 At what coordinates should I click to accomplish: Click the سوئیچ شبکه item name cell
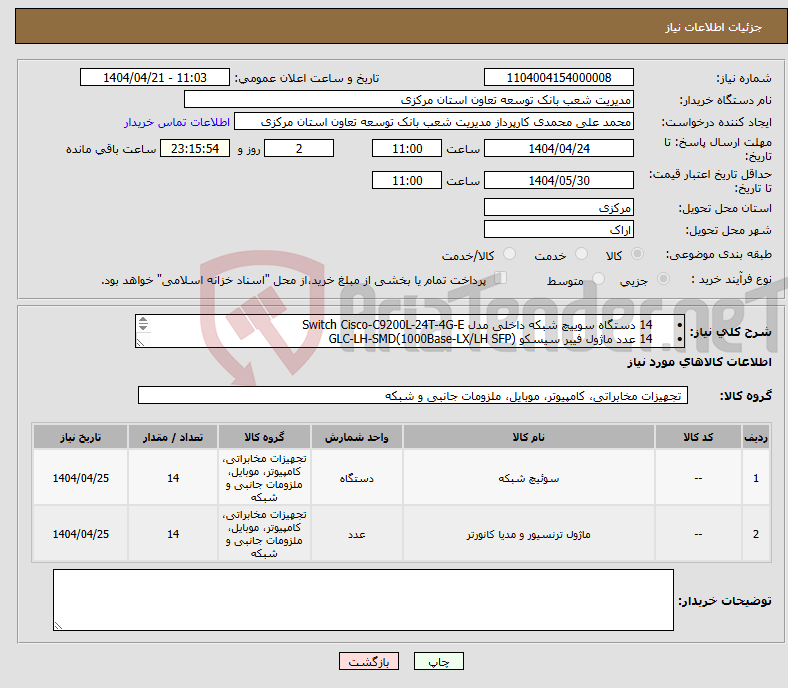[x=529, y=478]
